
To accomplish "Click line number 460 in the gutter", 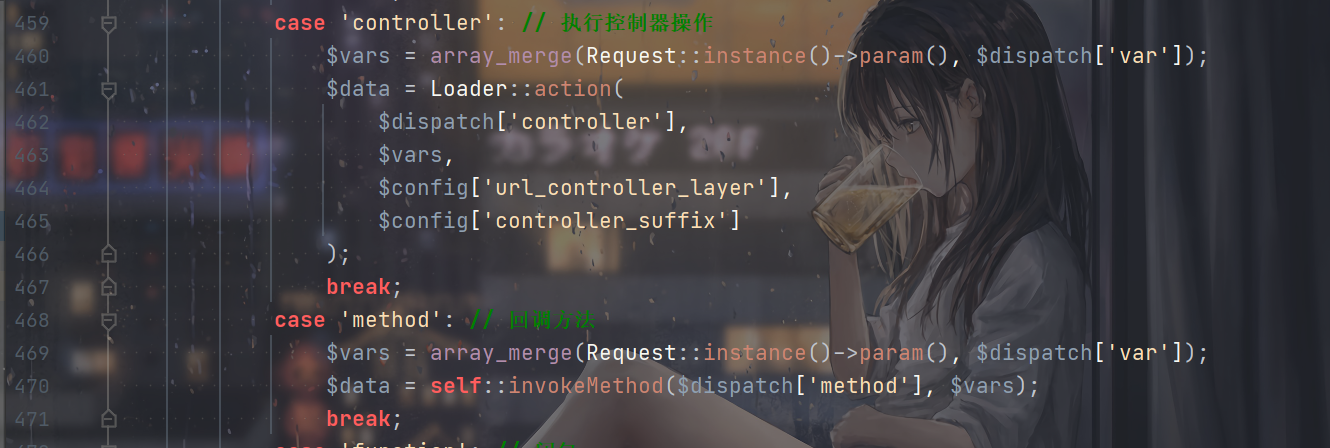I will (31, 56).
